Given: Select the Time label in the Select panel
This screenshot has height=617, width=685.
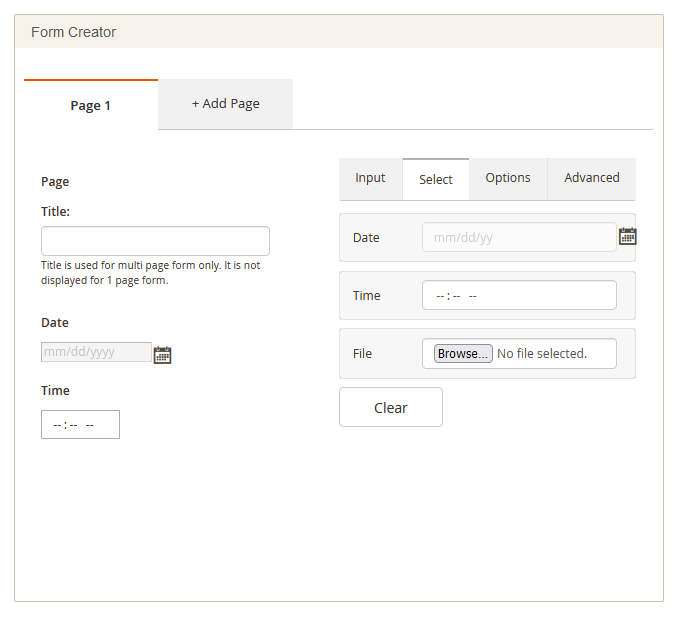Looking at the screenshot, I should (367, 296).
